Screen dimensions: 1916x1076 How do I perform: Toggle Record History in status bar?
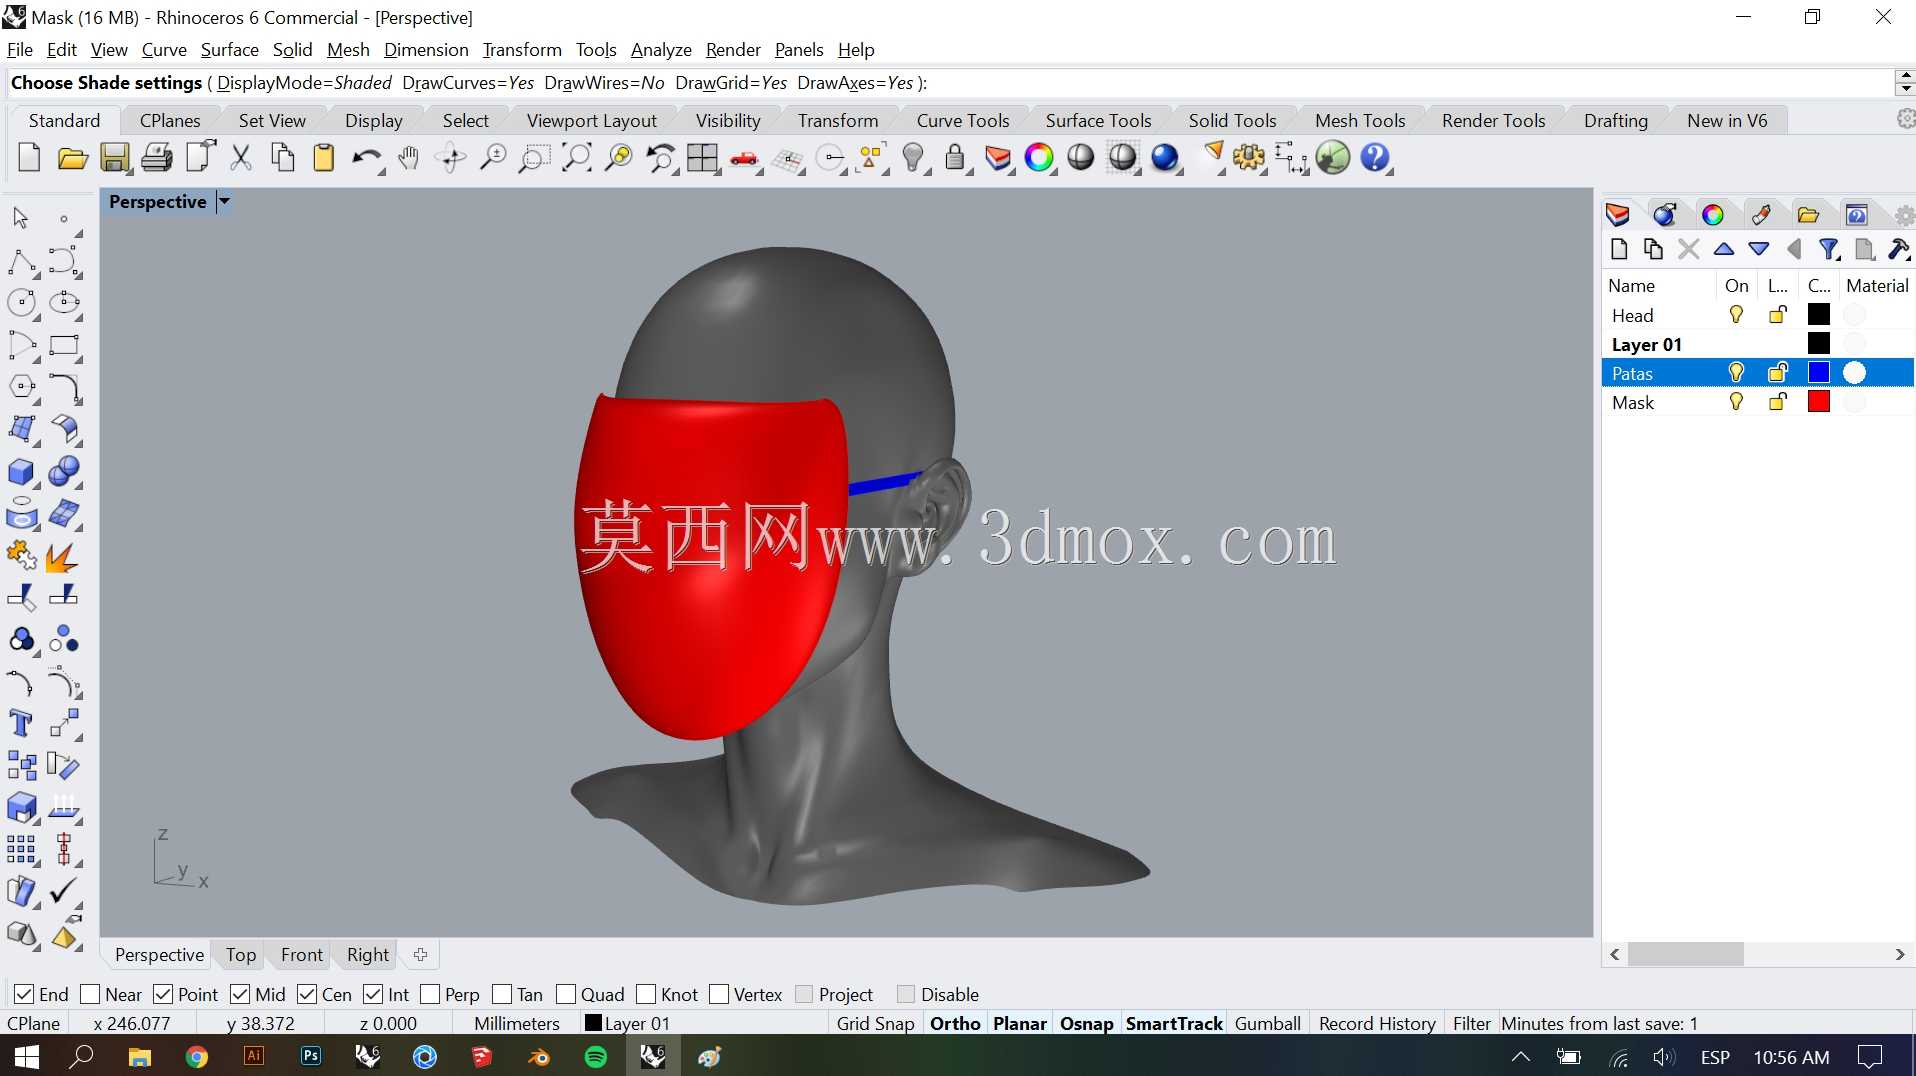point(1377,1023)
